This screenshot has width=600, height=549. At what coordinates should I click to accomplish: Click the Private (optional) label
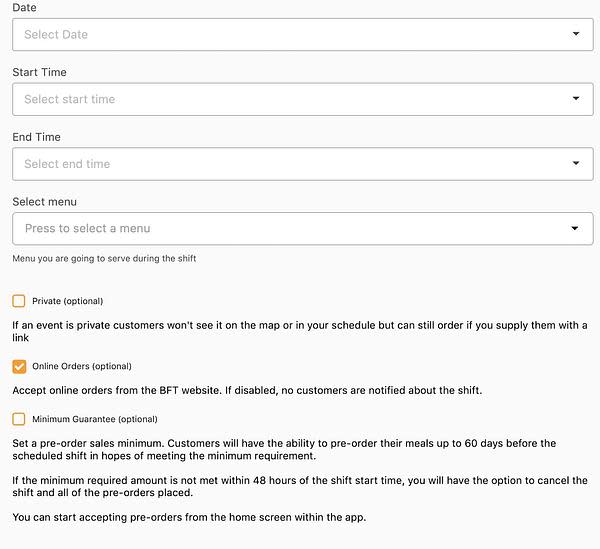(68, 301)
